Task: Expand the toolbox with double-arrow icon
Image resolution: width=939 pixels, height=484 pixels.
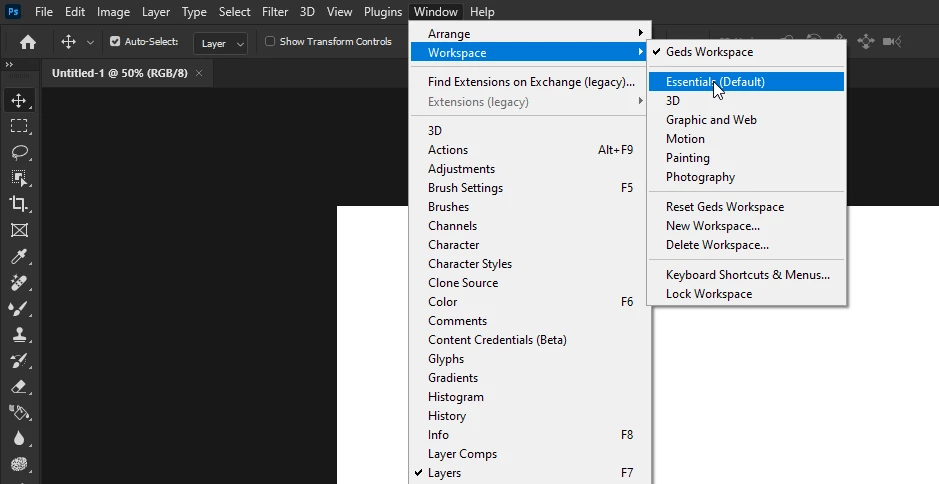Action: pyautogui.click(x=9, y=64)
